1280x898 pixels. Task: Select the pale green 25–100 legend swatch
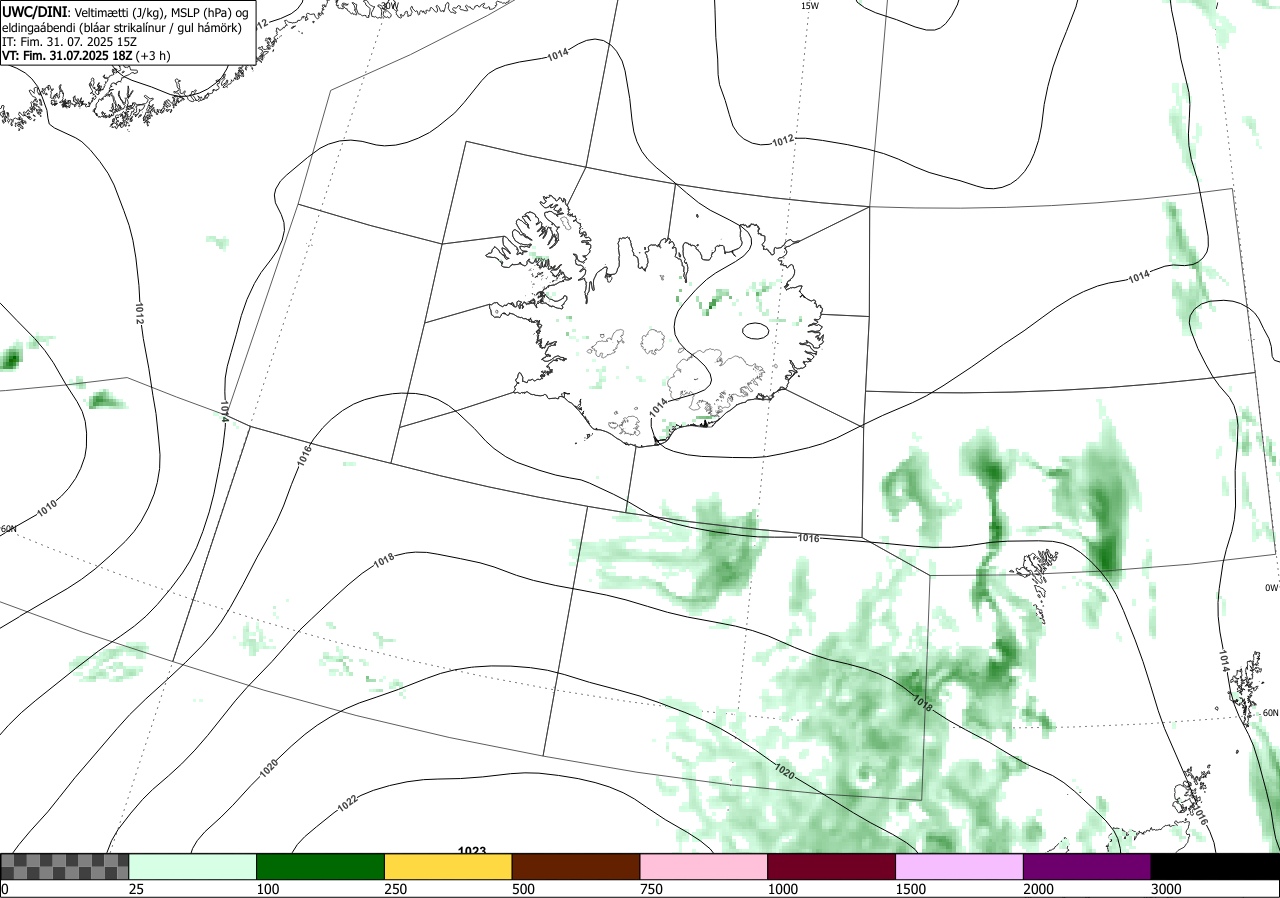click(193, 866)
